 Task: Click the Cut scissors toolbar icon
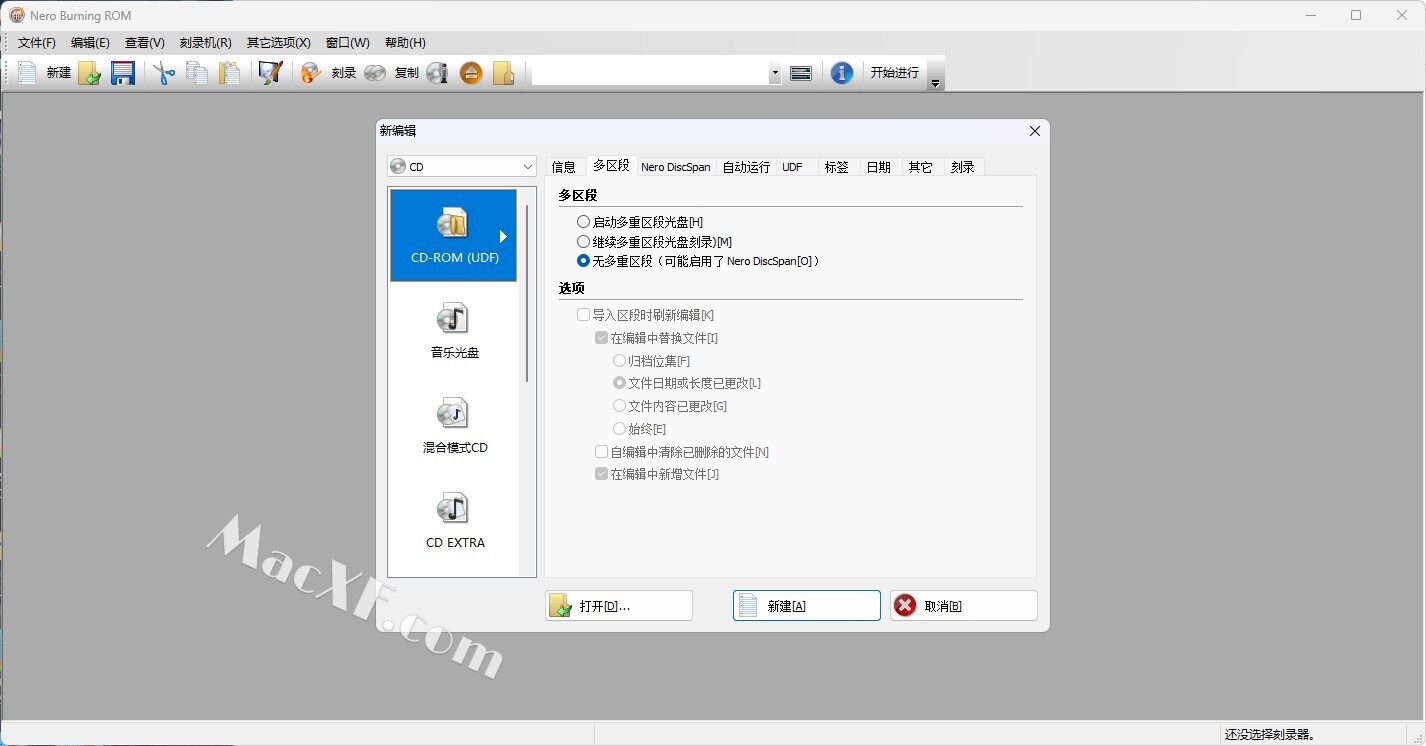[x=163, y=73]
